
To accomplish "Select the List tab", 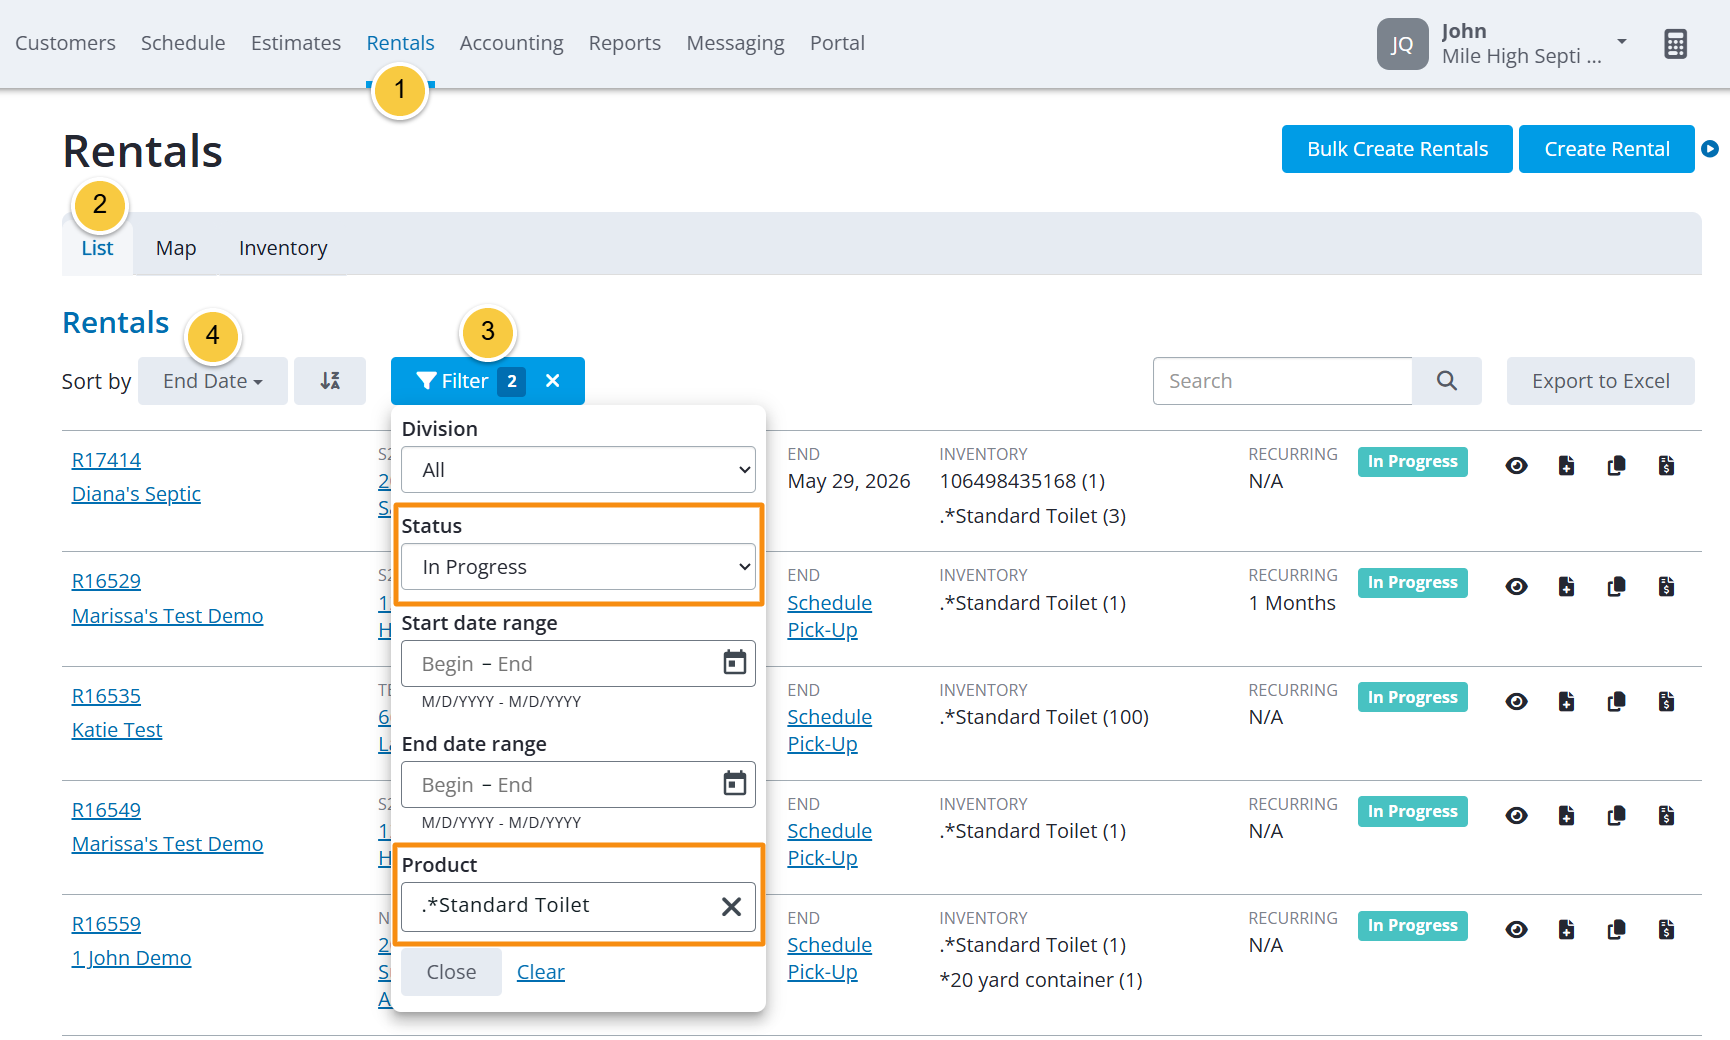I will [97, 248].
